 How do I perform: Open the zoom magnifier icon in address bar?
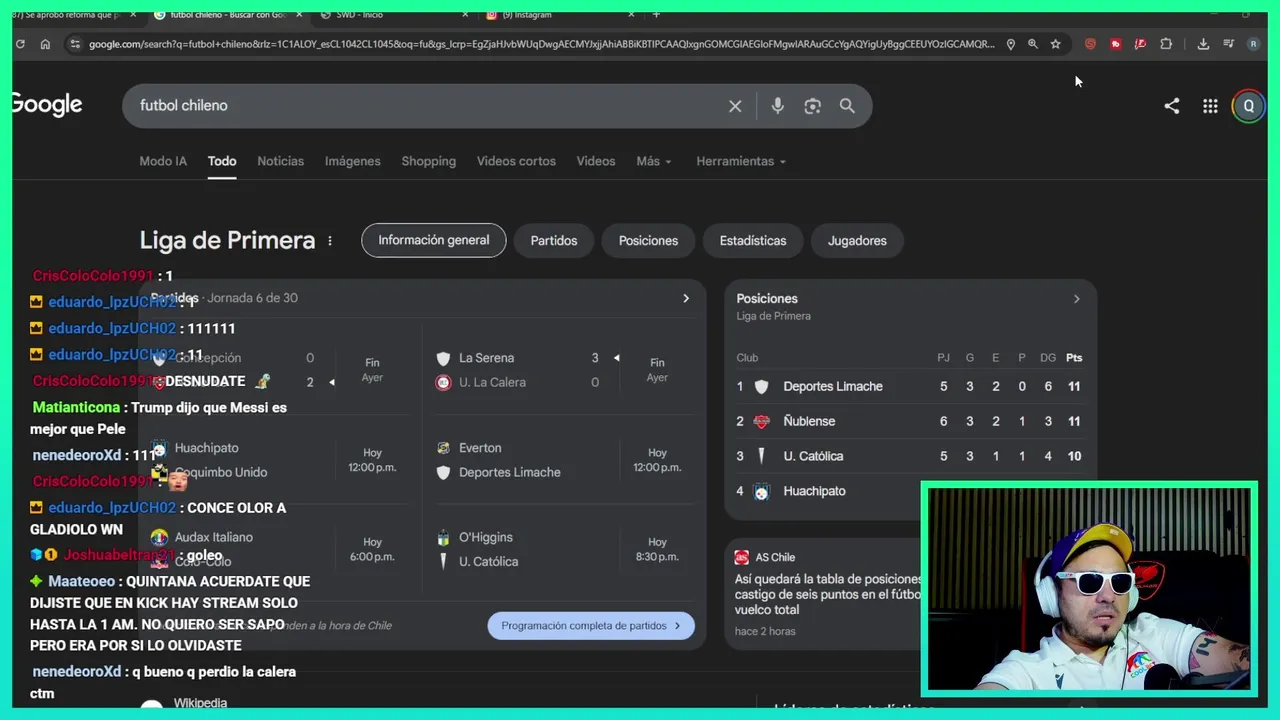coord(1033,44)
